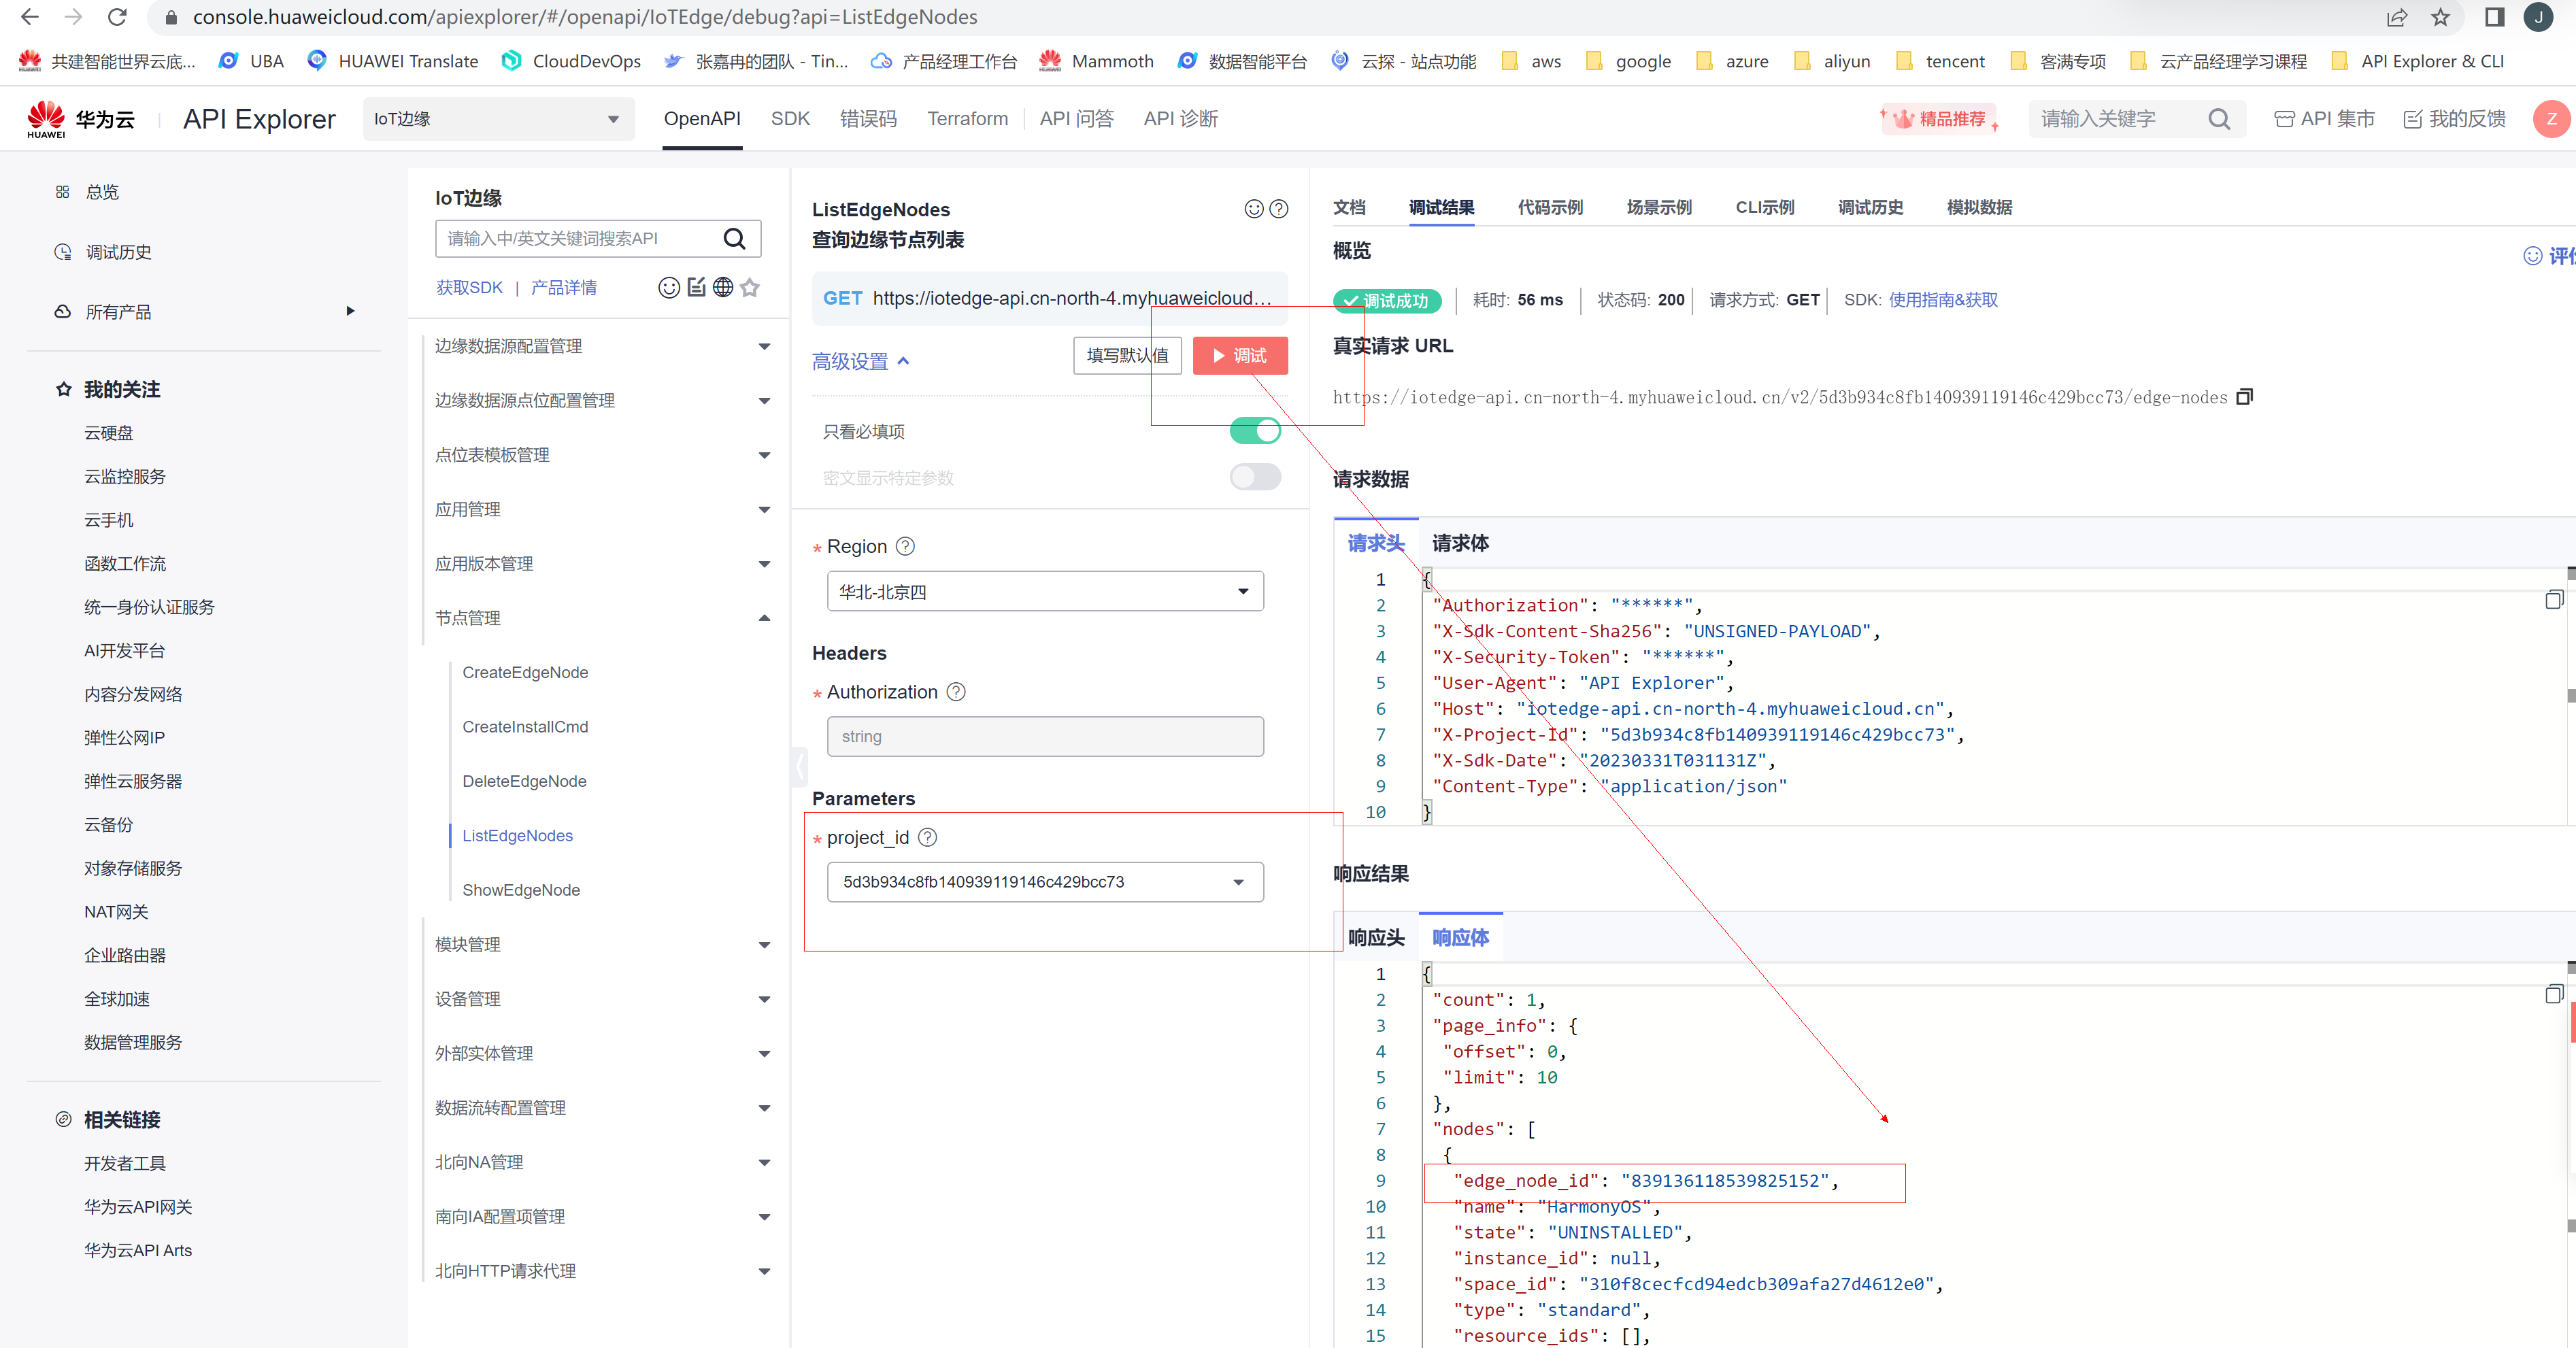Open the project_id dropdown
Image resolution: width=2576 pixels, height=1348 pixels.
coord(1045,882)
